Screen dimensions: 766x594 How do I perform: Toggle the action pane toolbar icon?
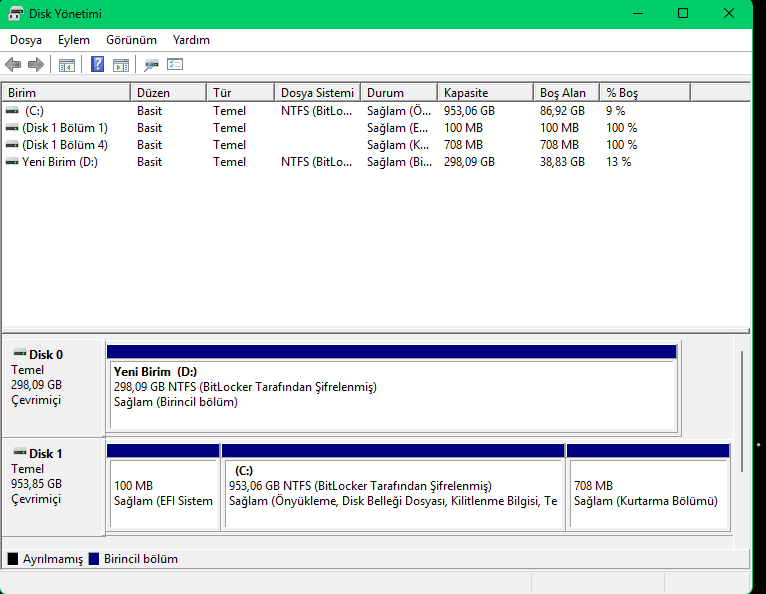click(121, 64)
